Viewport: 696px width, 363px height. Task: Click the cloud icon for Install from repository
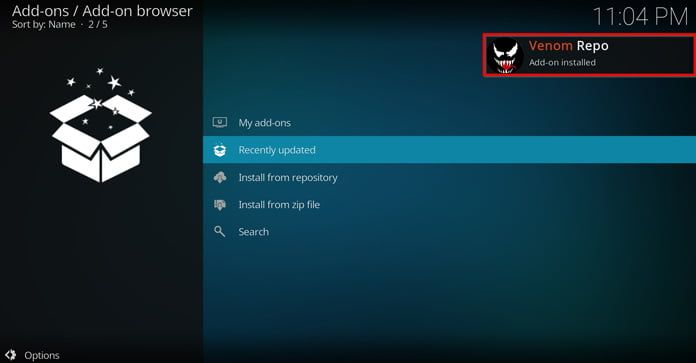click(220, 178)
